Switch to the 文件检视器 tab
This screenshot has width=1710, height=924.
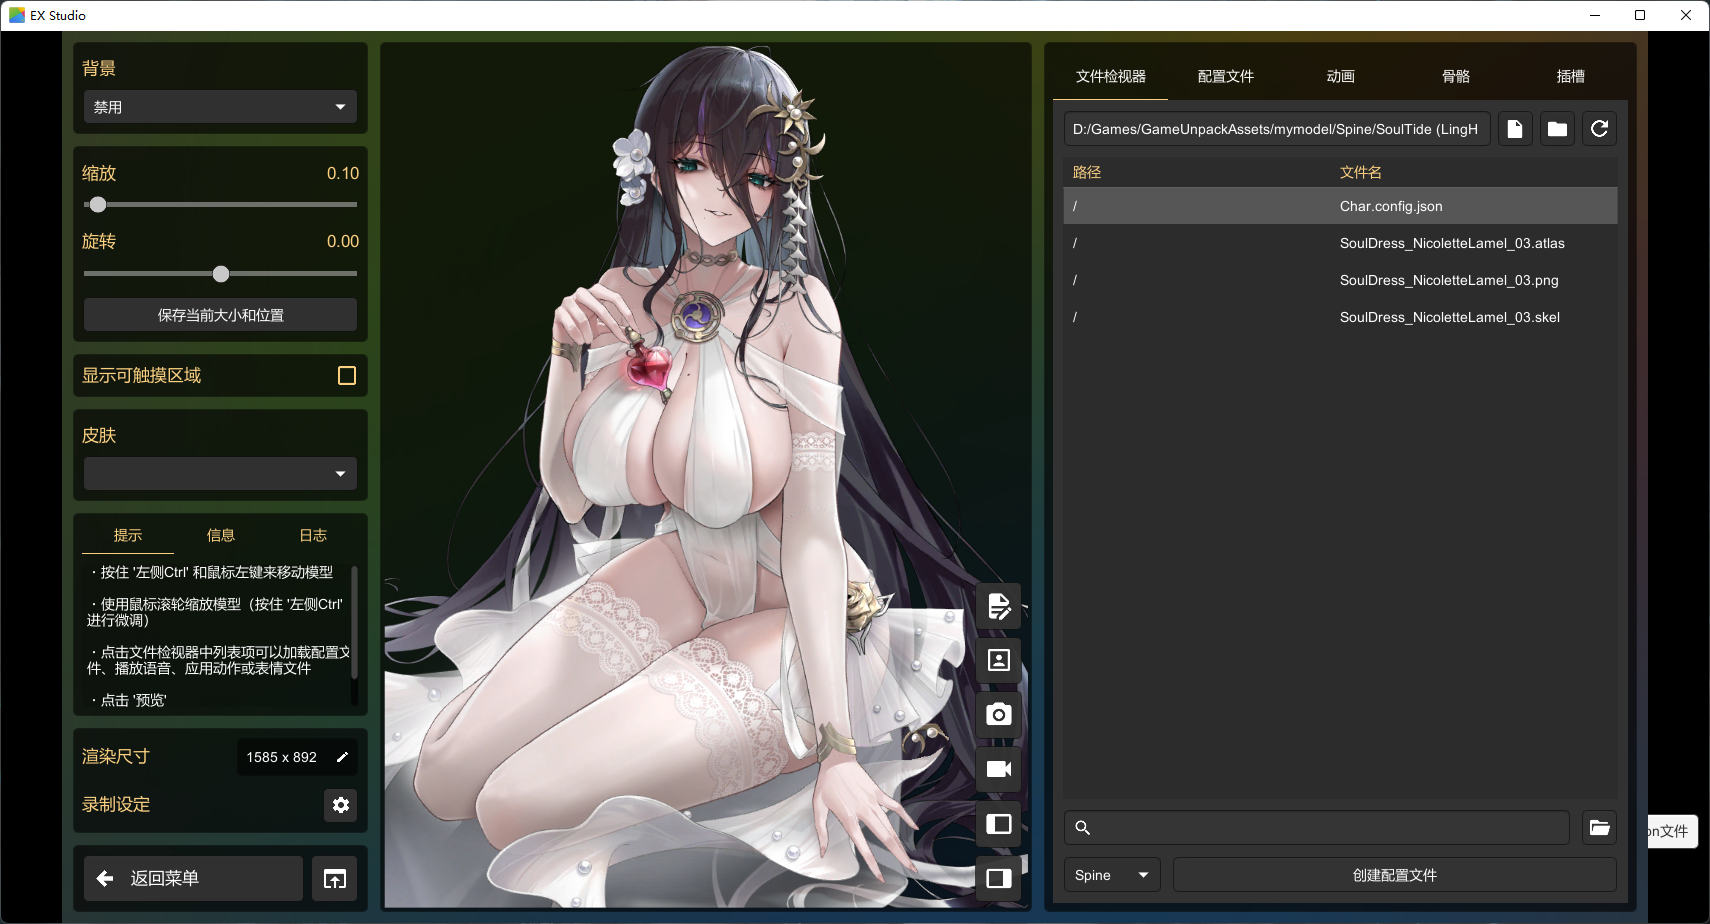point(1110,77)
